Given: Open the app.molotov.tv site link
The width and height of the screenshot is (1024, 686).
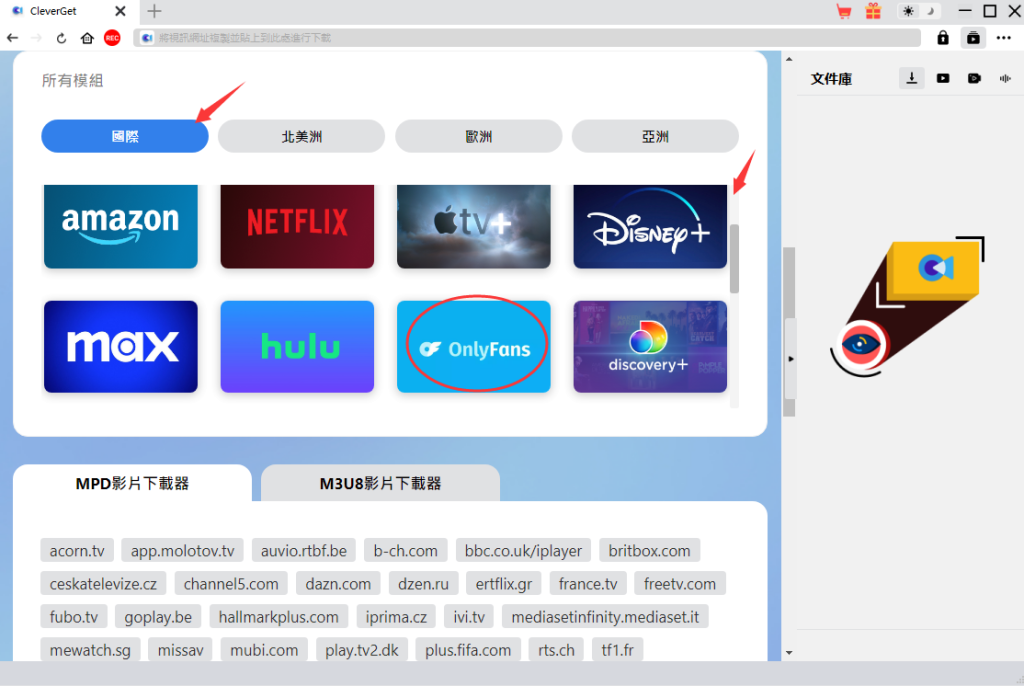Looking at the screenshot, I should (182, 551).
